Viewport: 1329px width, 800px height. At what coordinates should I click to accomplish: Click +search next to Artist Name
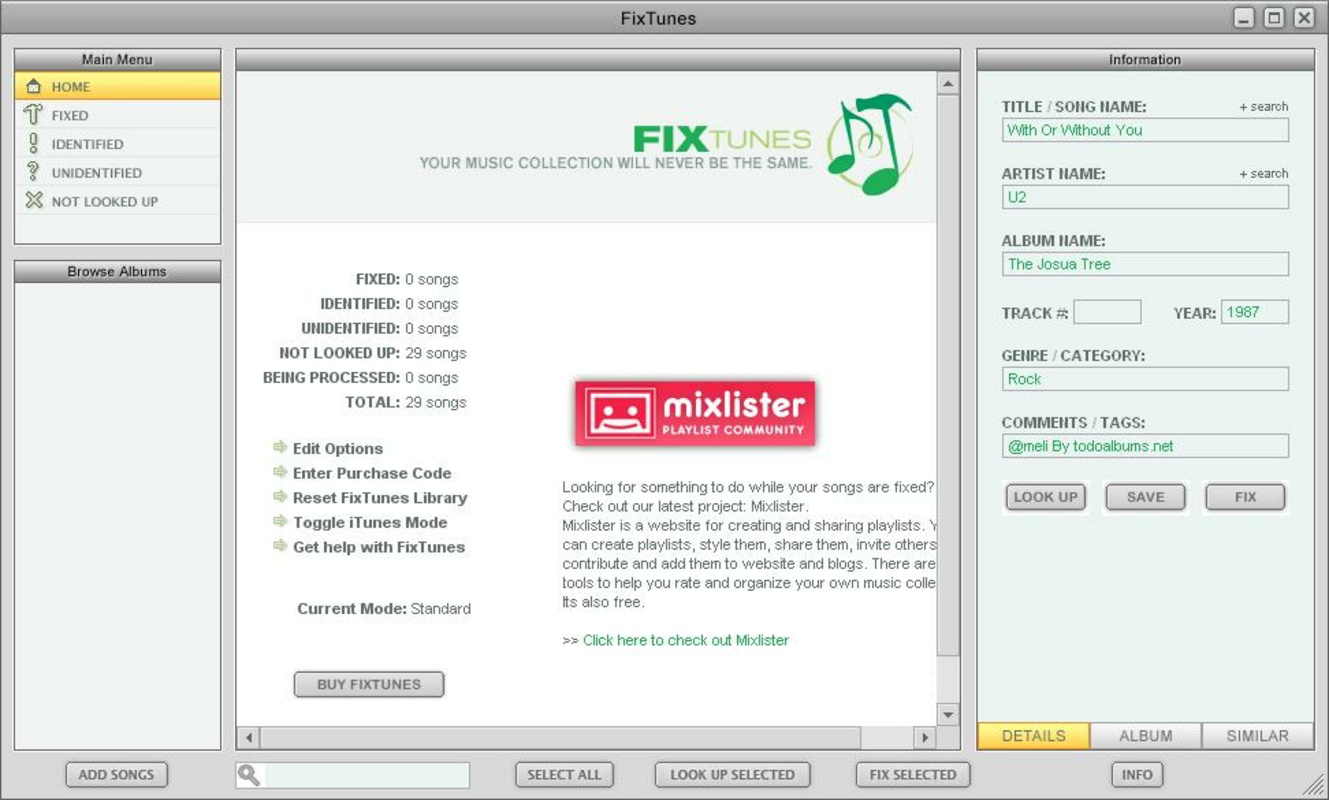[x=1264, y=173]
